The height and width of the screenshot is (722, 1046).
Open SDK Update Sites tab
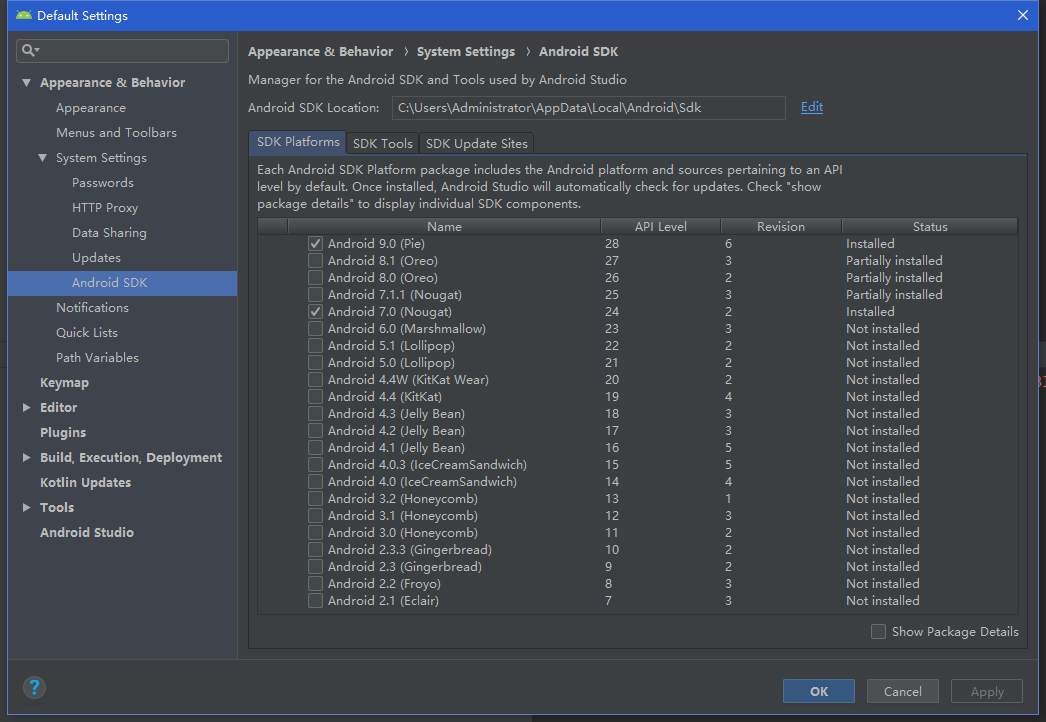(477, 143)
